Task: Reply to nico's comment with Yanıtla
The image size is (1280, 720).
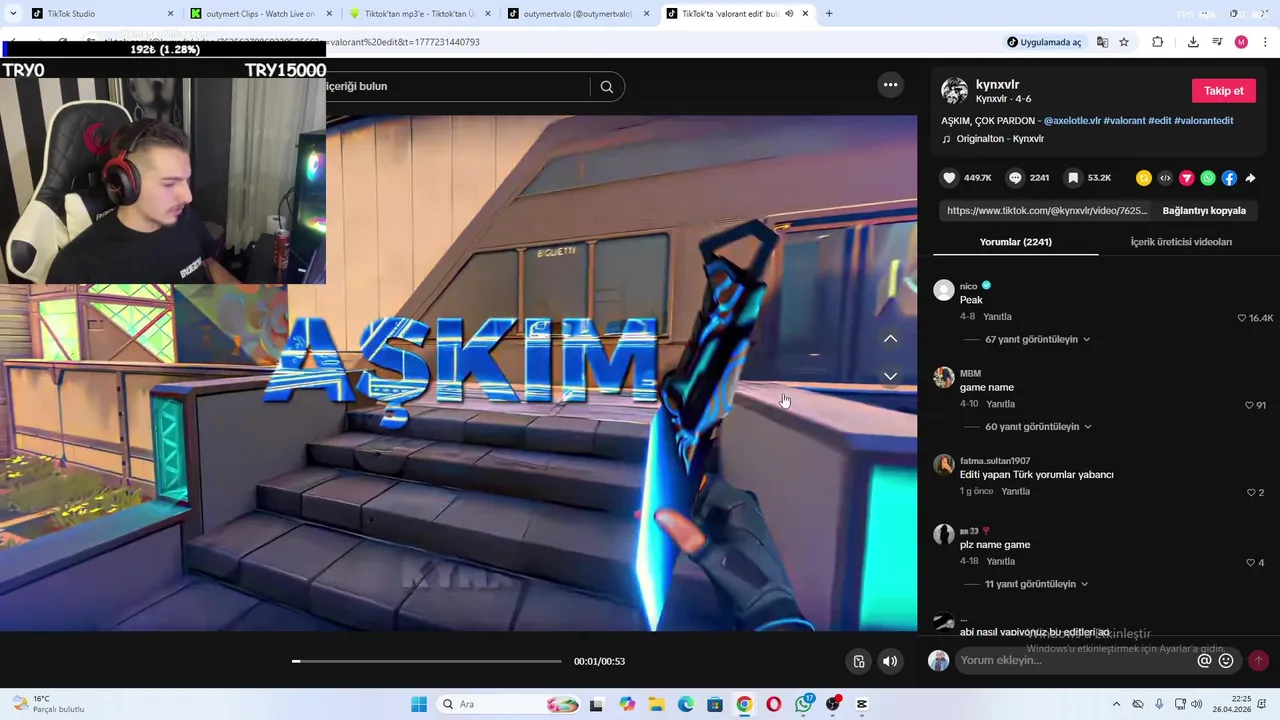Action: (x=997, y=317)
